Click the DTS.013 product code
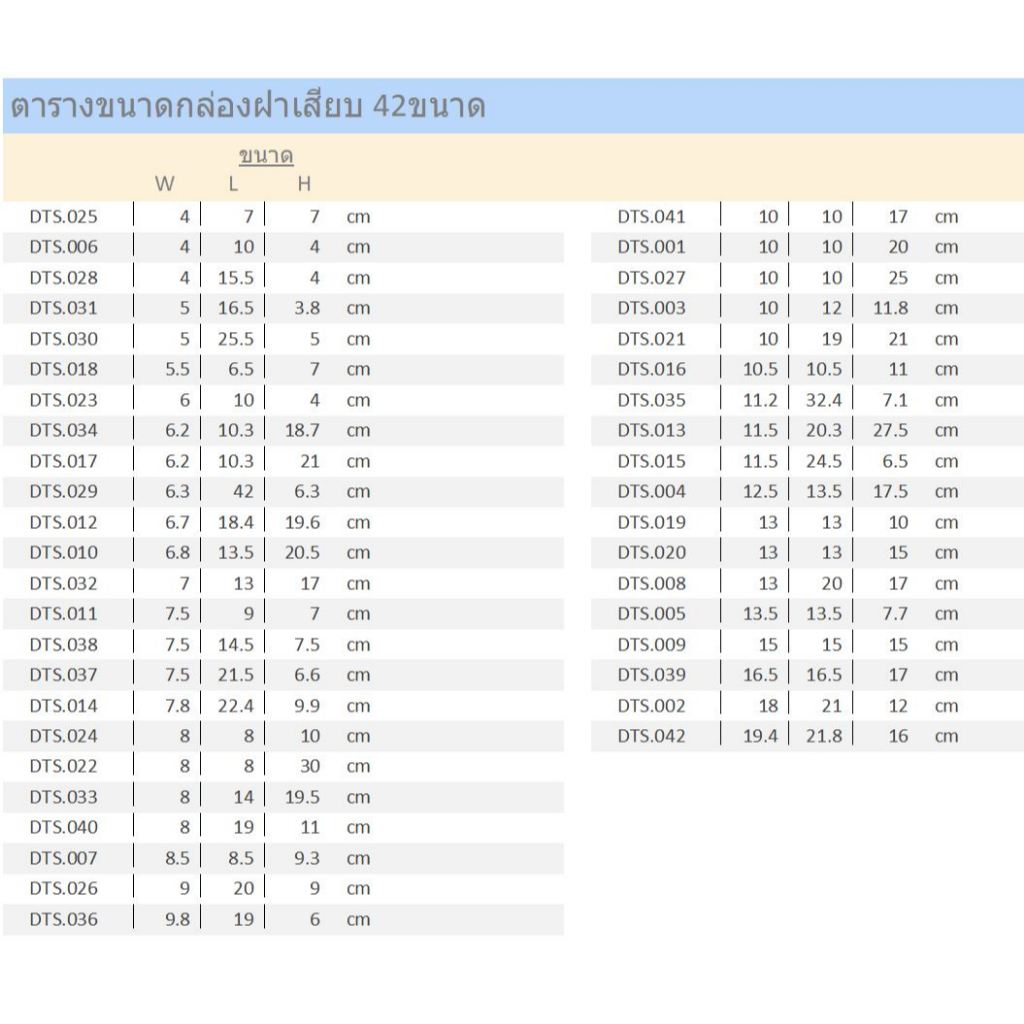Image resolution: width=1024 pixels, height=1024 pixels. coord(651,430)
